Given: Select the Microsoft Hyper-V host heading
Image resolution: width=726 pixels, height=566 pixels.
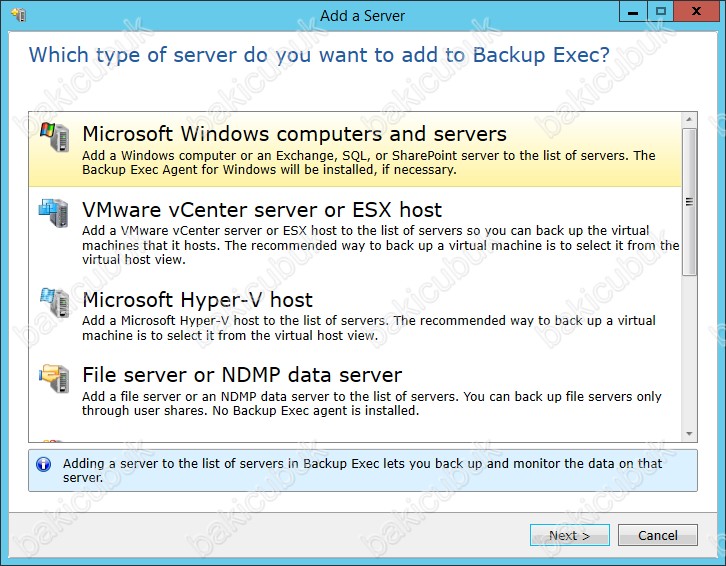Looking at the screenshot, I should coord(197,300).
